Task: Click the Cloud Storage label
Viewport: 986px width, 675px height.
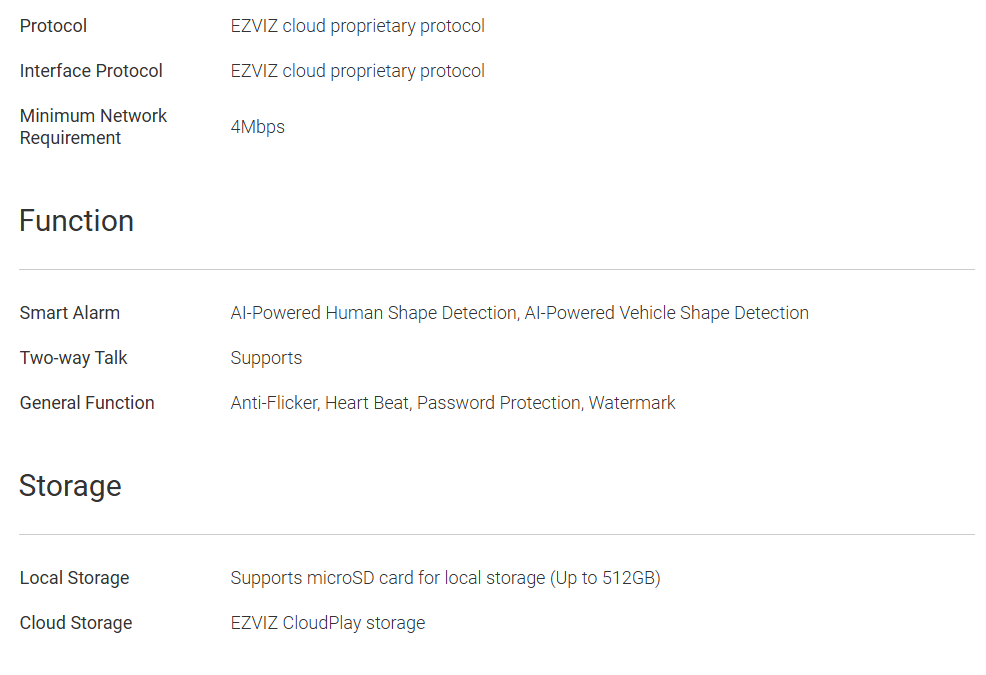Action: [76, 623]
